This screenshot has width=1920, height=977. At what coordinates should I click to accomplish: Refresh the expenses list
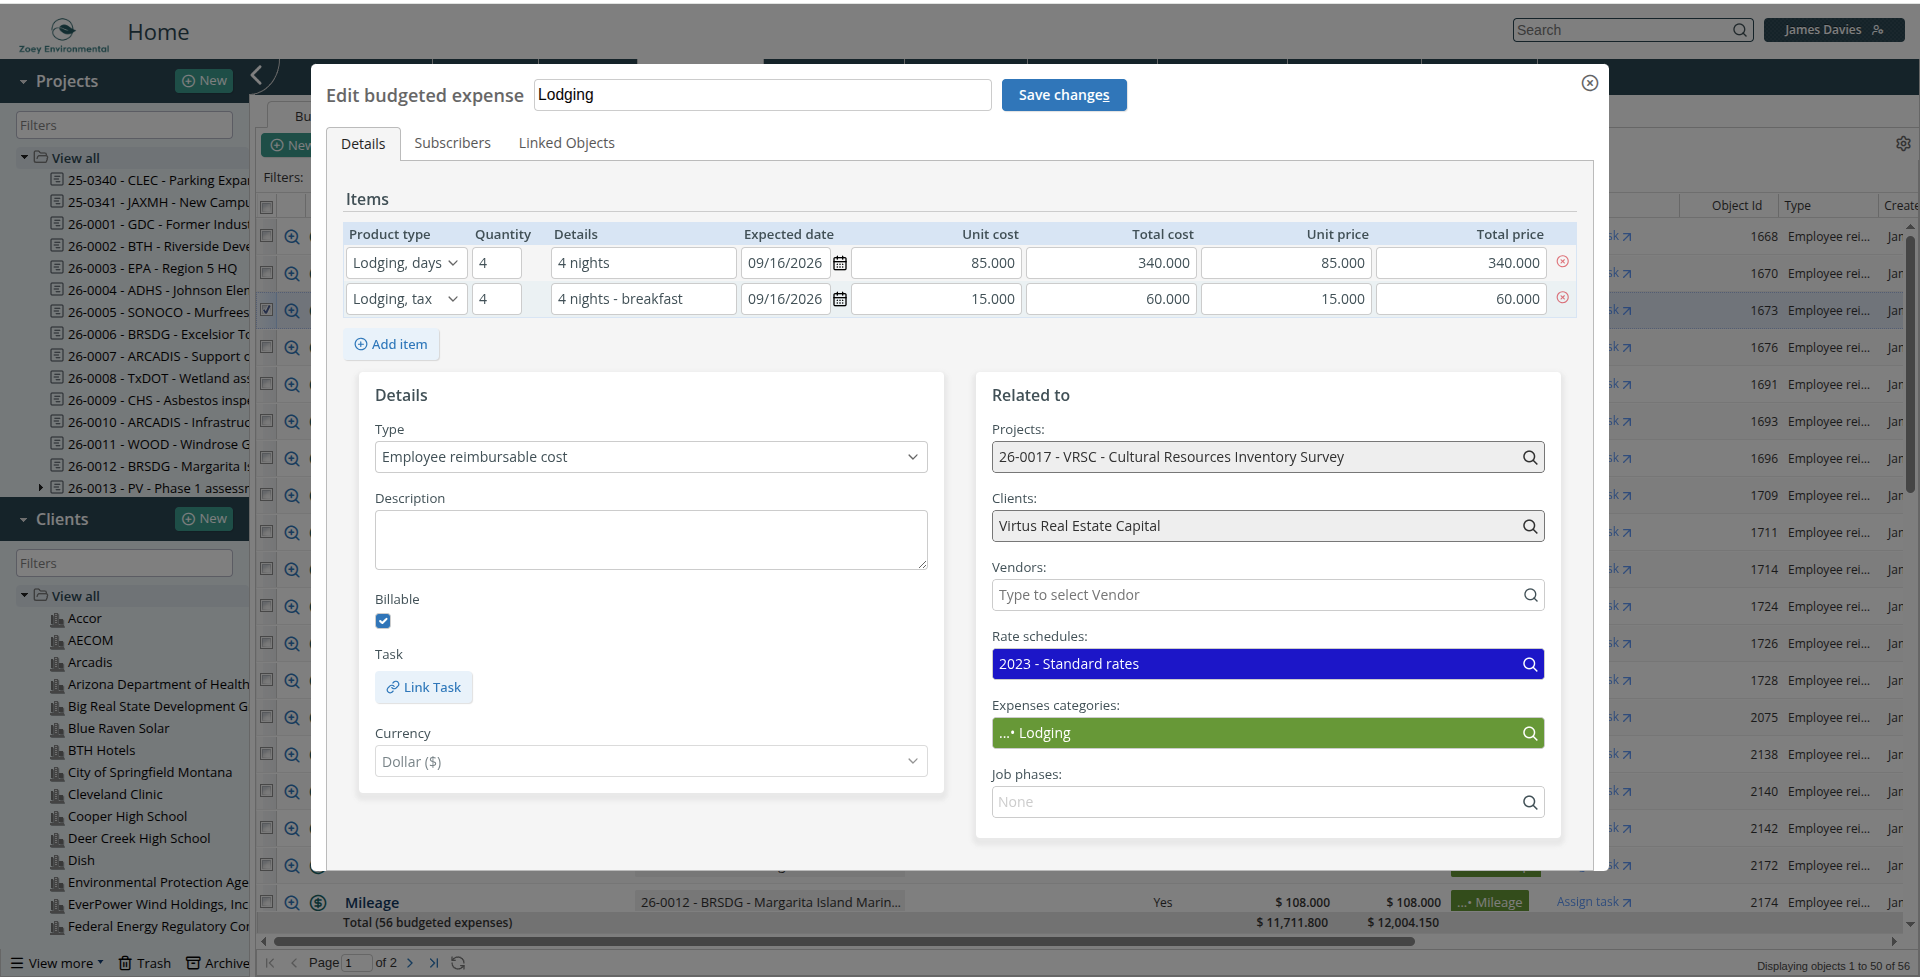458,963
